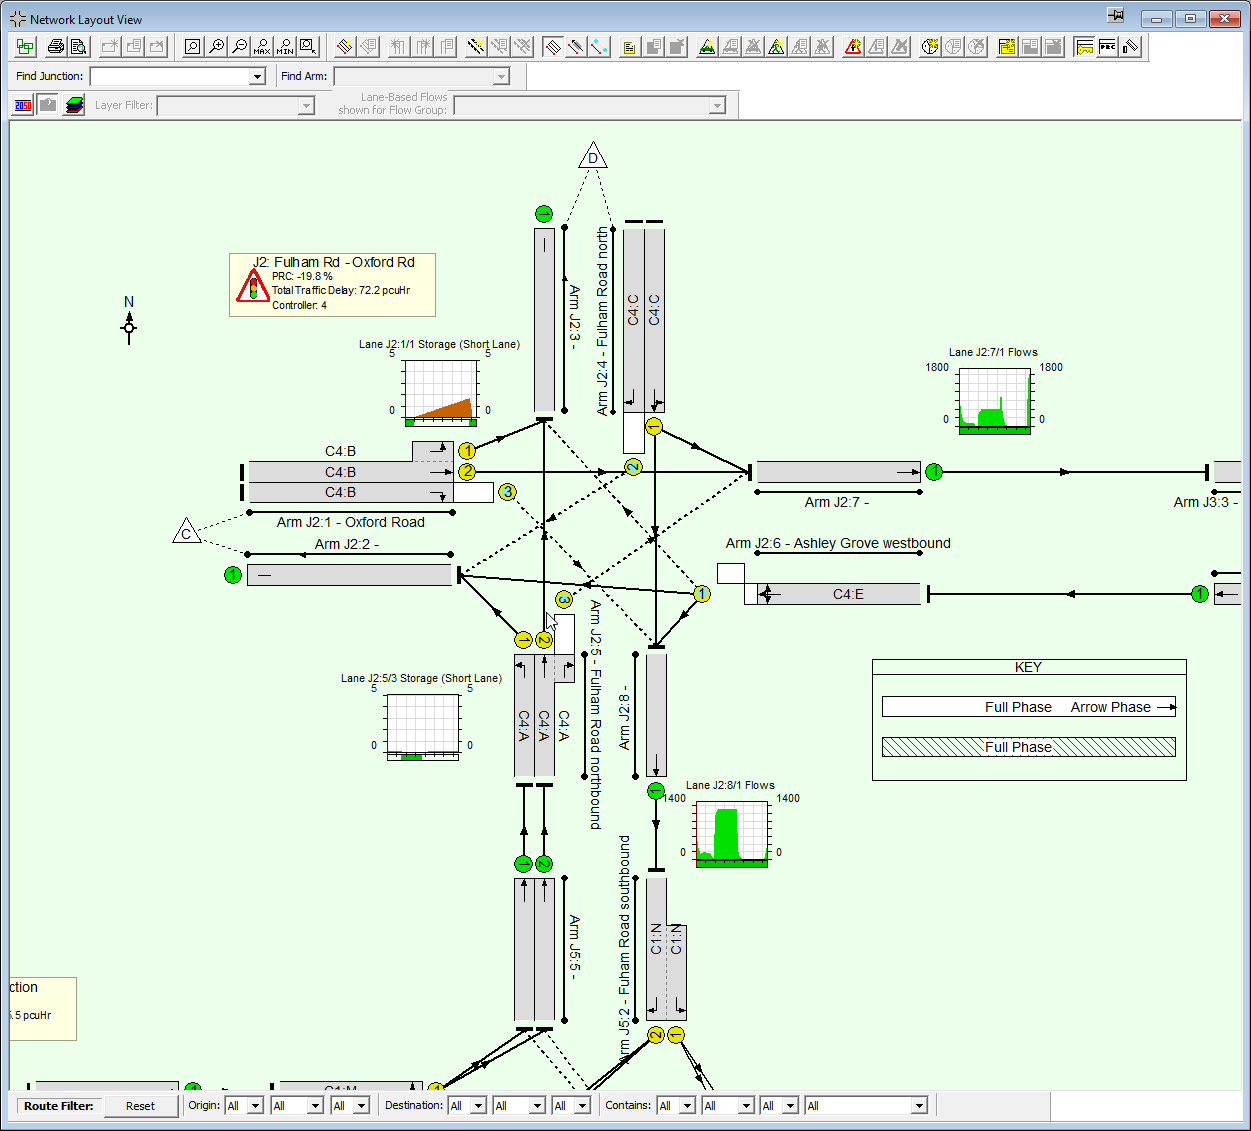Click the MIN zoom icon
Screen dimensions: 1251x1131
(285, 46)
